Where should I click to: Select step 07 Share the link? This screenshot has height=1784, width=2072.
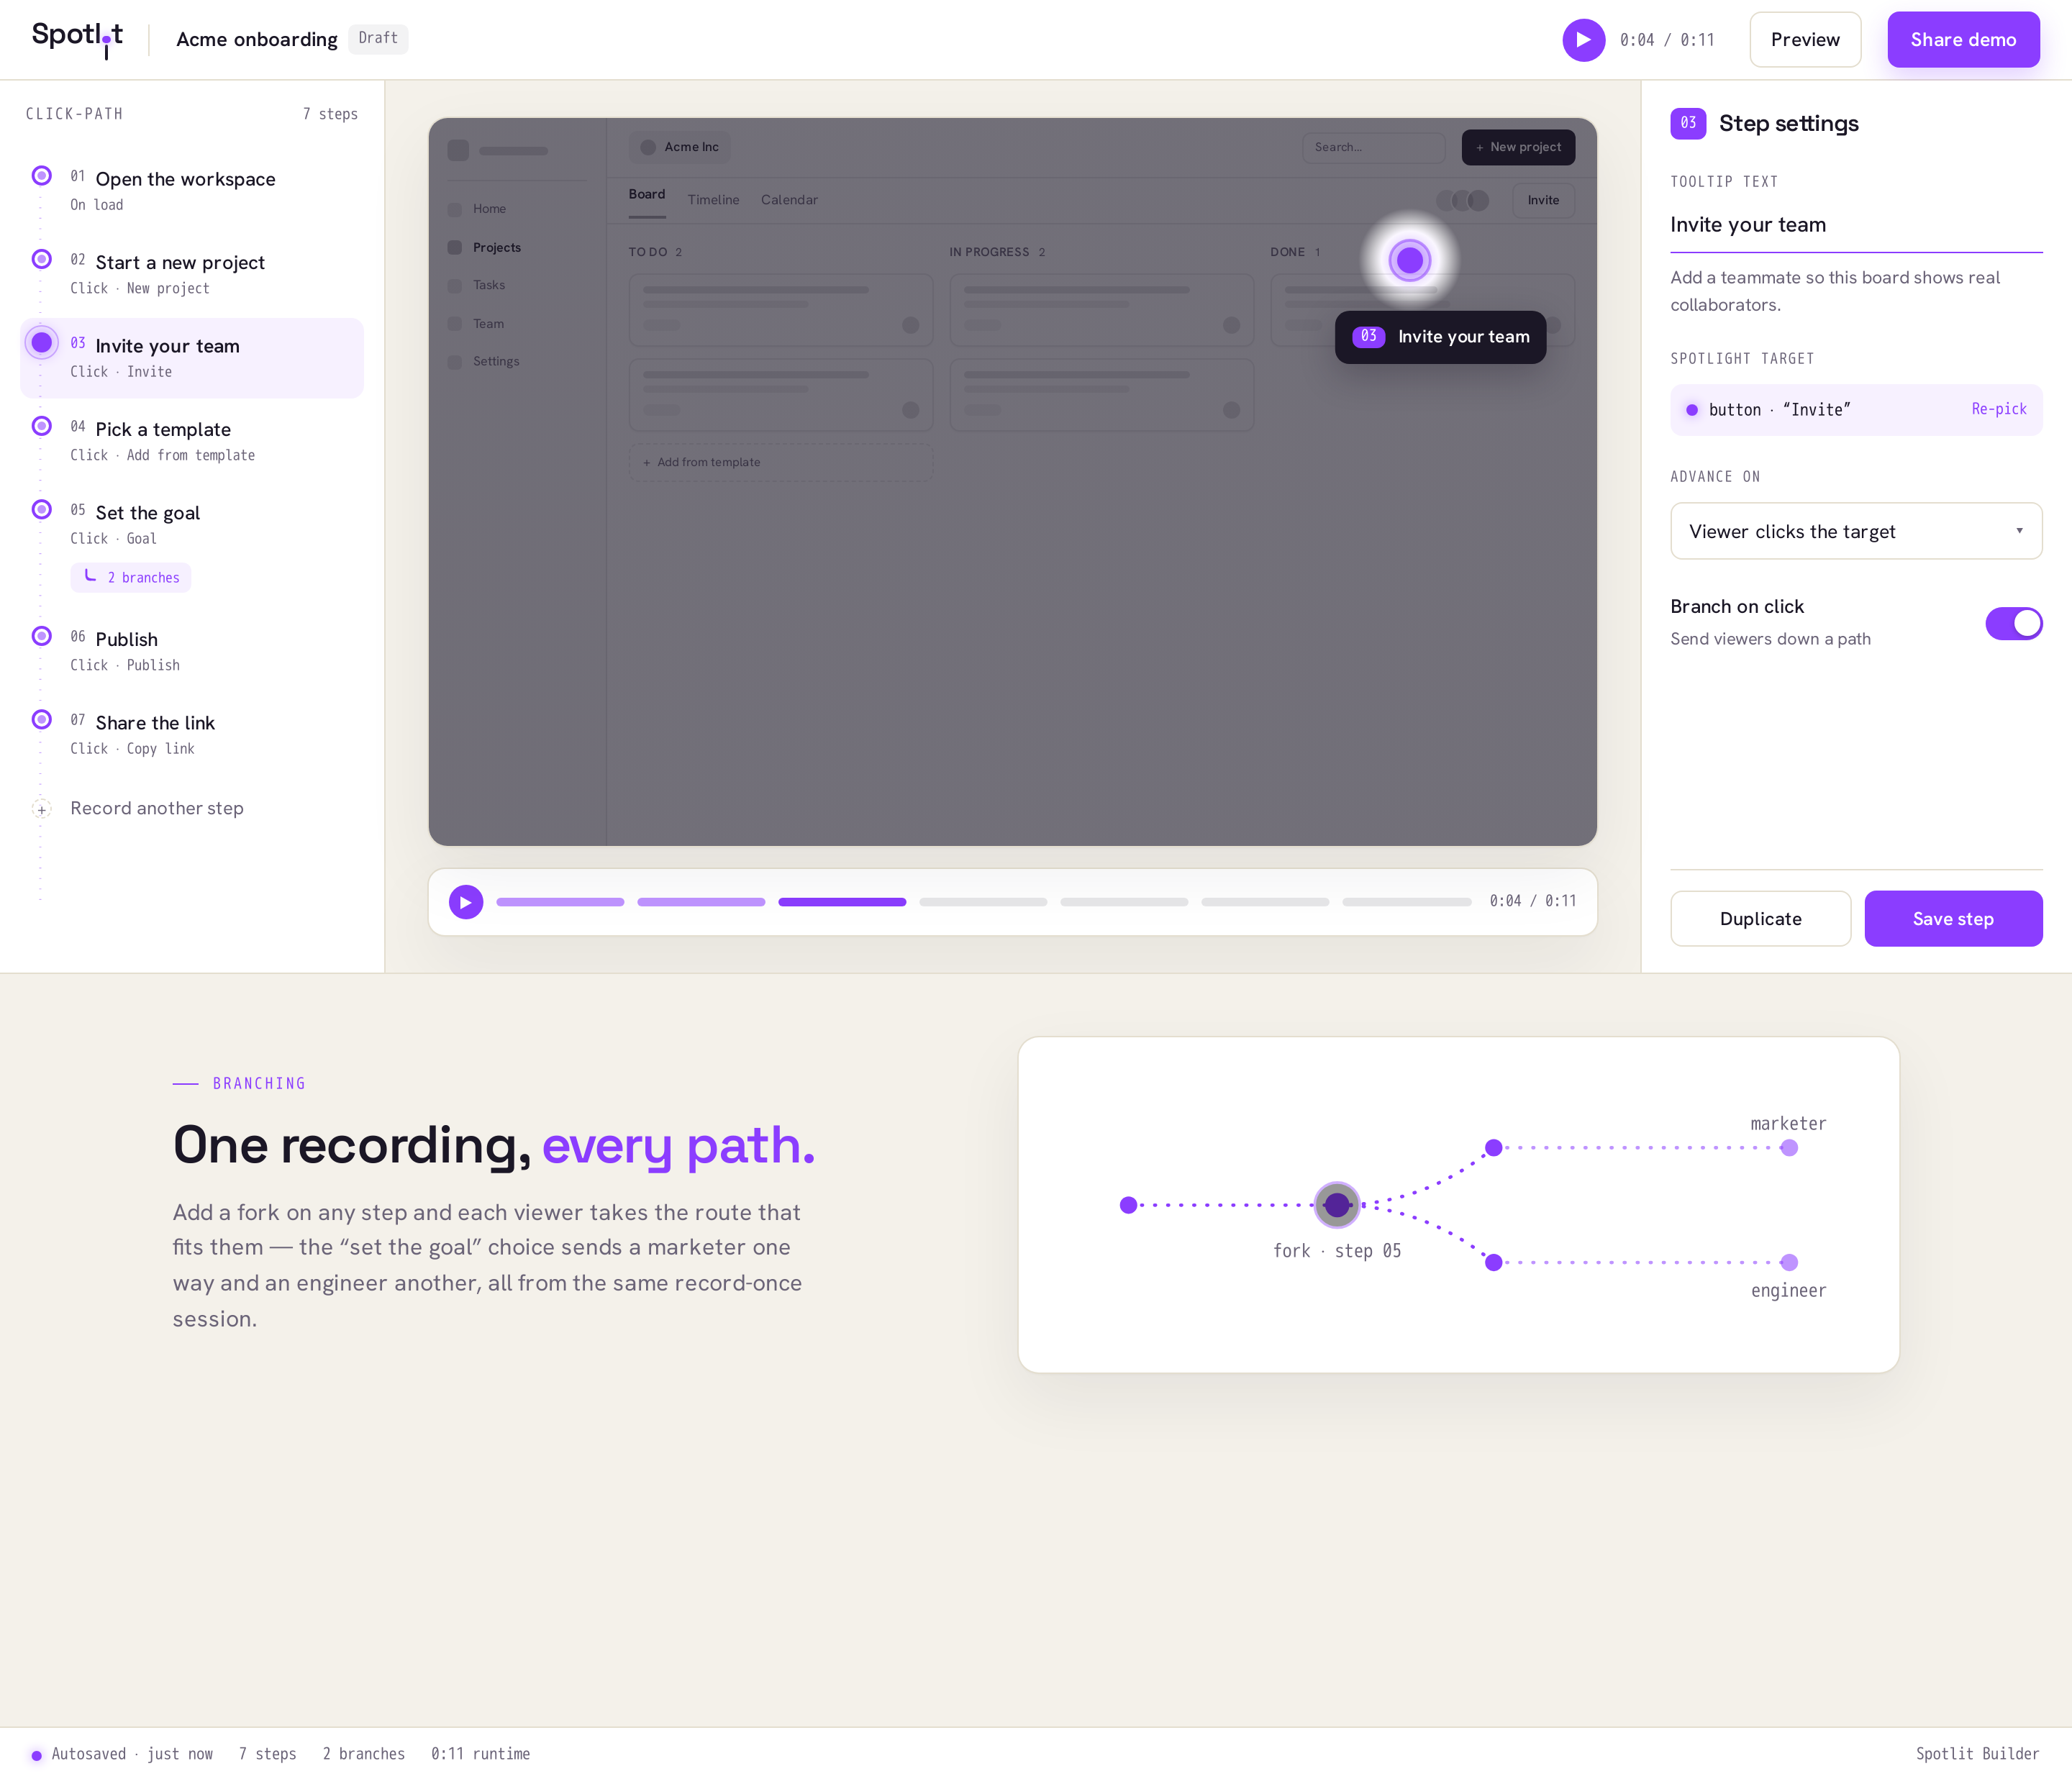192,735
